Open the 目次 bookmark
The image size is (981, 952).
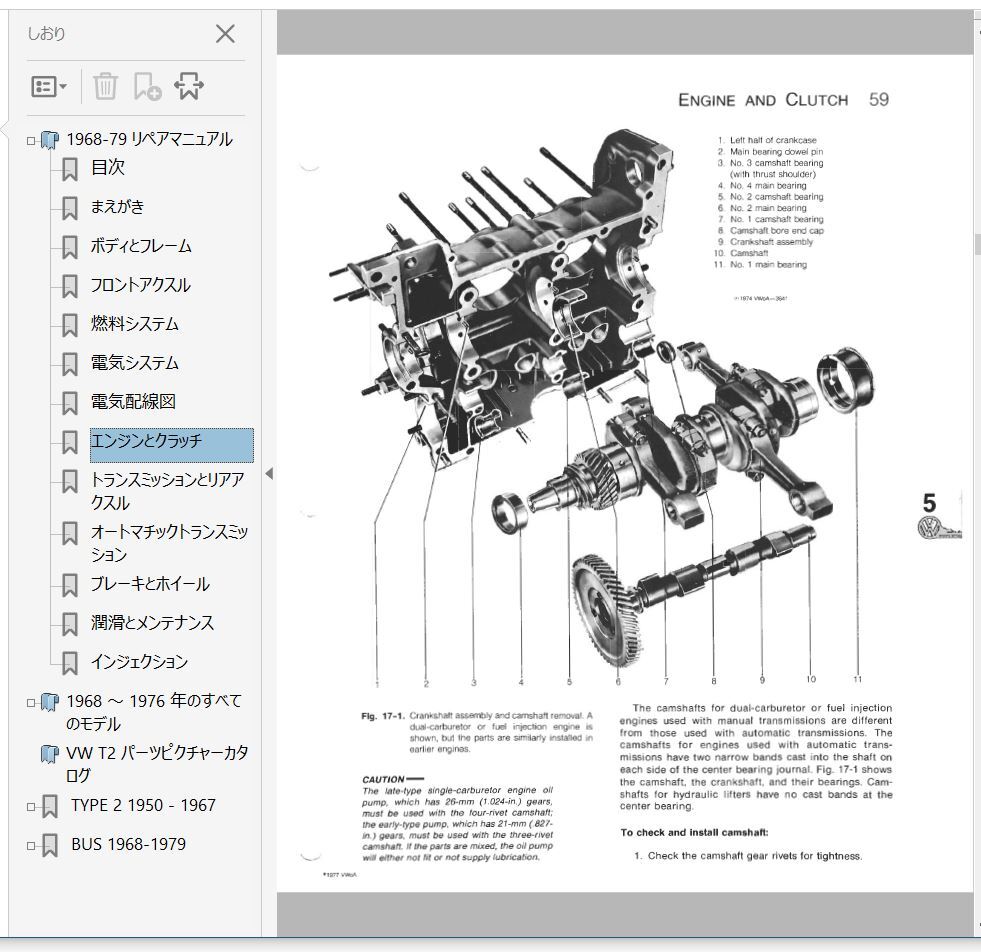pos(108,167)
